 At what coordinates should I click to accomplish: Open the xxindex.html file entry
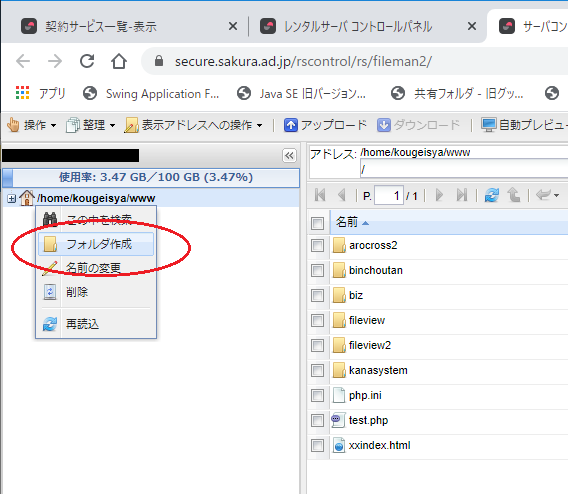[x=379, y=445]
